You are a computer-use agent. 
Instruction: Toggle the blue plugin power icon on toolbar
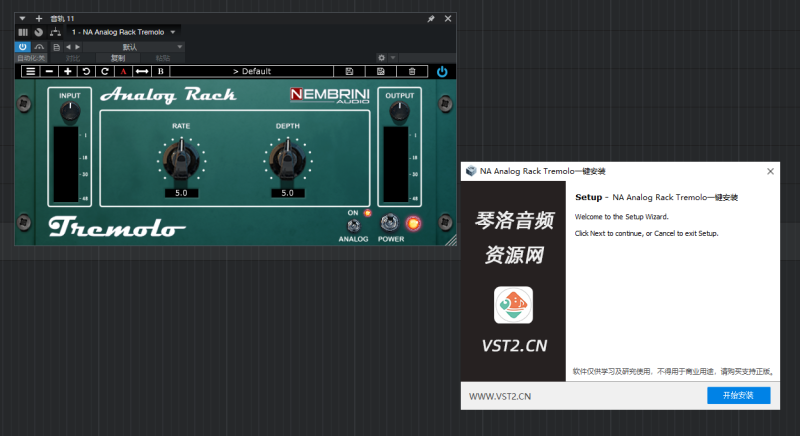(x=442, y=71)
